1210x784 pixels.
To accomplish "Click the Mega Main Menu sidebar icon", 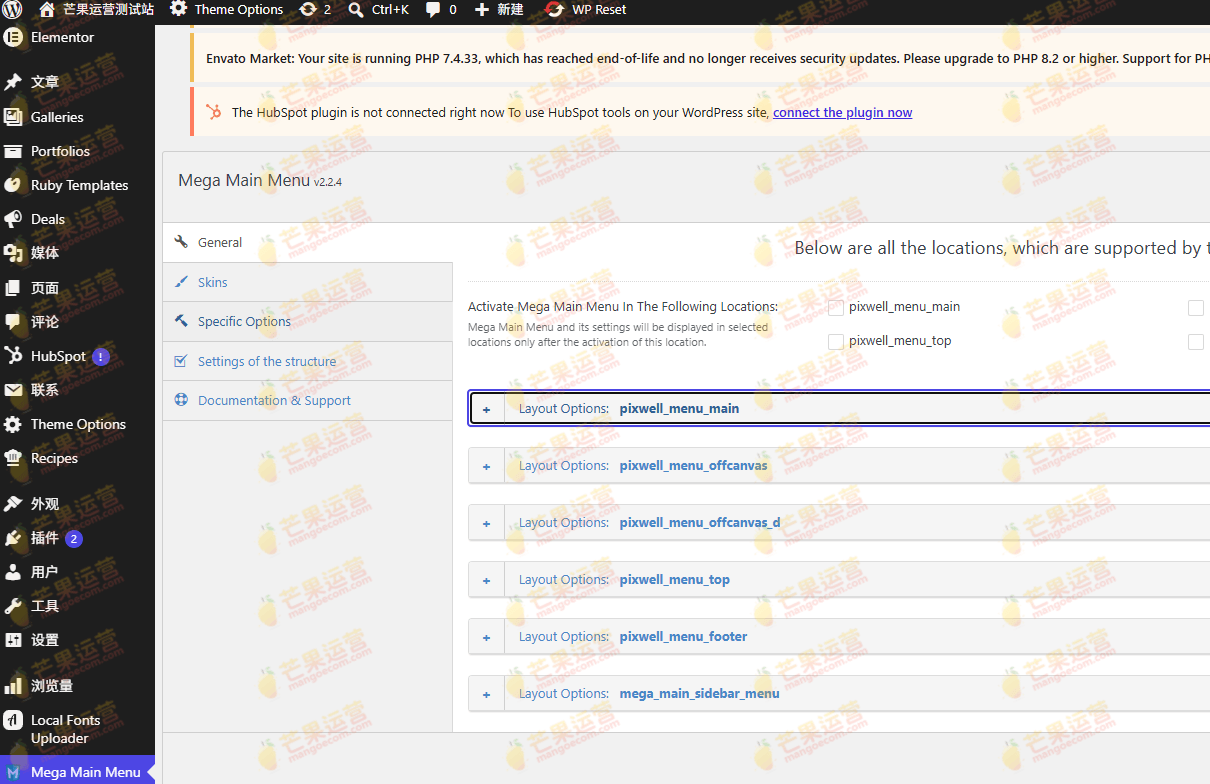I will click(x=13, y=772).
